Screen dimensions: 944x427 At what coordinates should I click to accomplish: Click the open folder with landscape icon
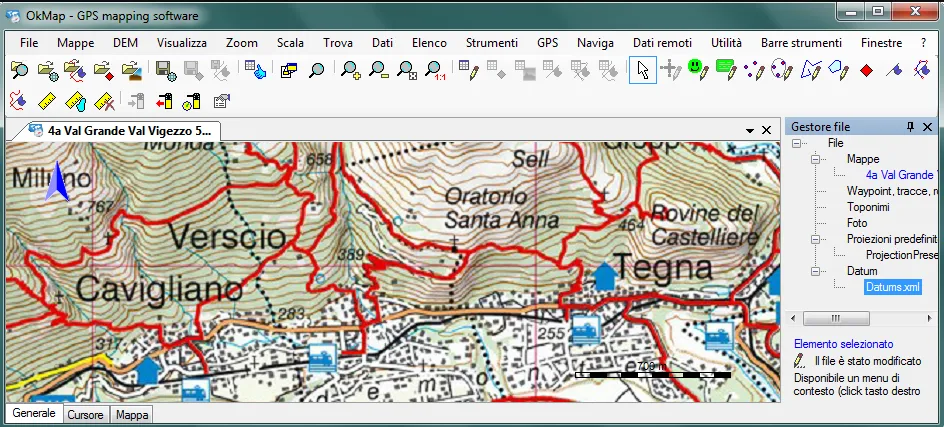pyautogui.click(x=131, y=70)
